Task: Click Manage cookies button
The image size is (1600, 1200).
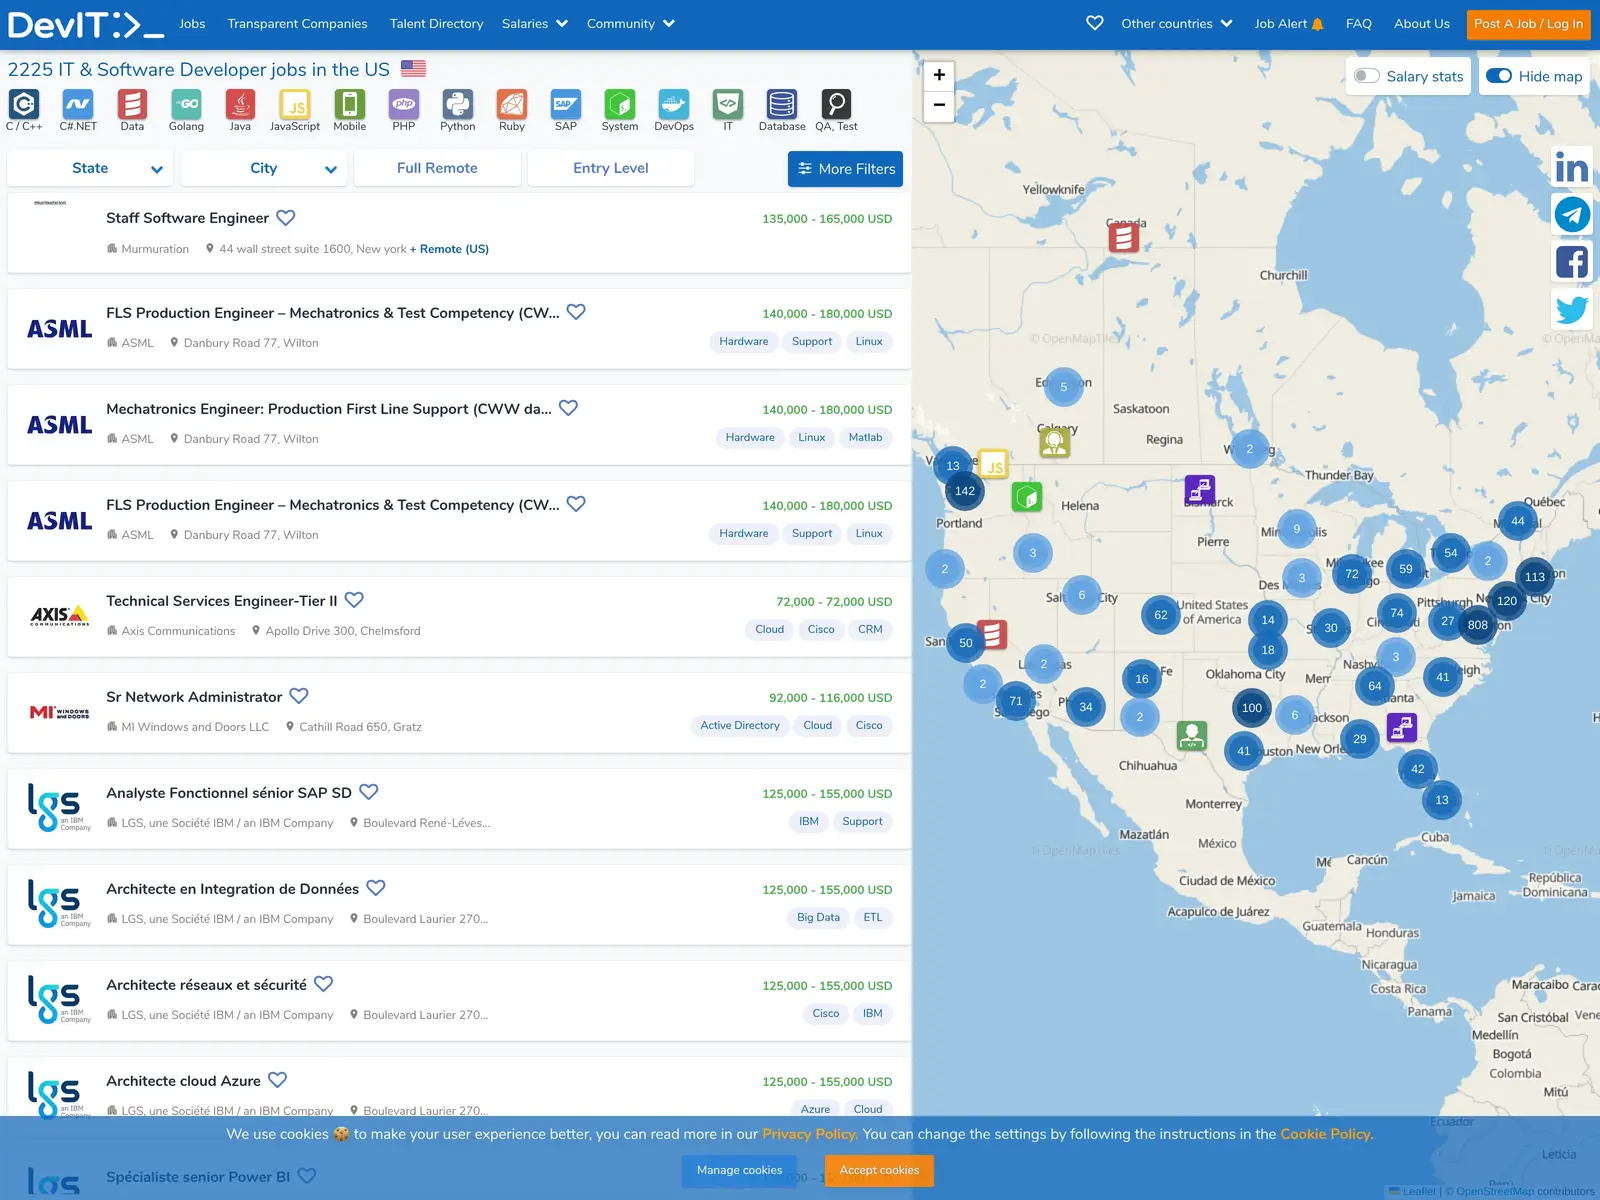Action: click(739, 1170)
